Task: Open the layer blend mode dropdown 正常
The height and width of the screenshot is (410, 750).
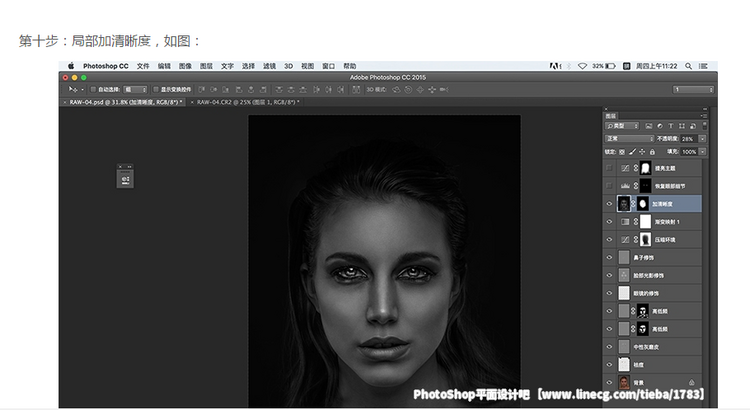Action: [x=630, y=138]
